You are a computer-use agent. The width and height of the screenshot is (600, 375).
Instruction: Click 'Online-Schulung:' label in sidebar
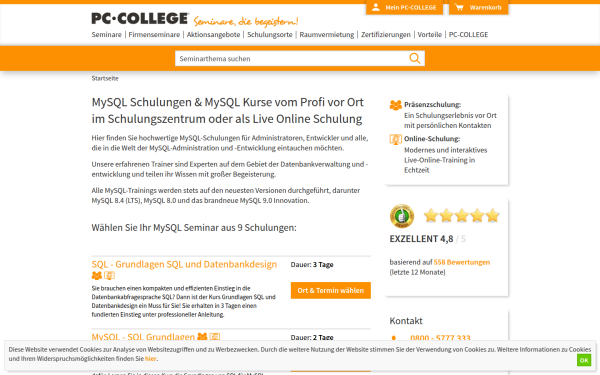[432, 139]
